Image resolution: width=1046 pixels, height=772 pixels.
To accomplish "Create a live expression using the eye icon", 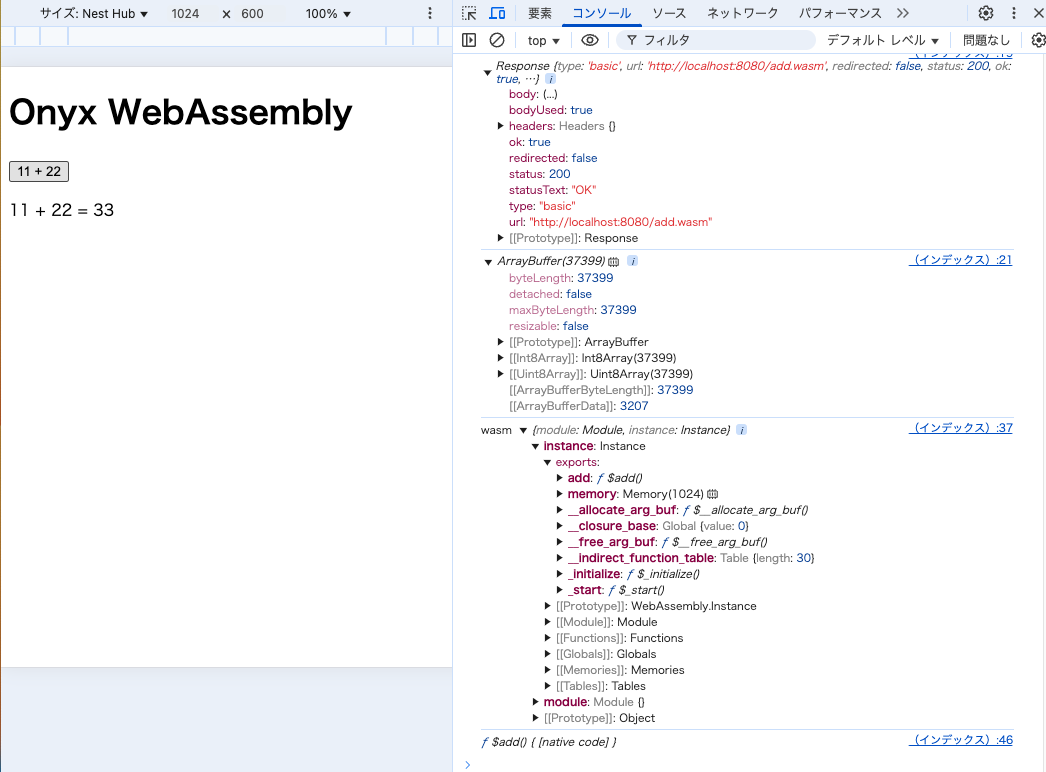I will (x=590, y=40).
